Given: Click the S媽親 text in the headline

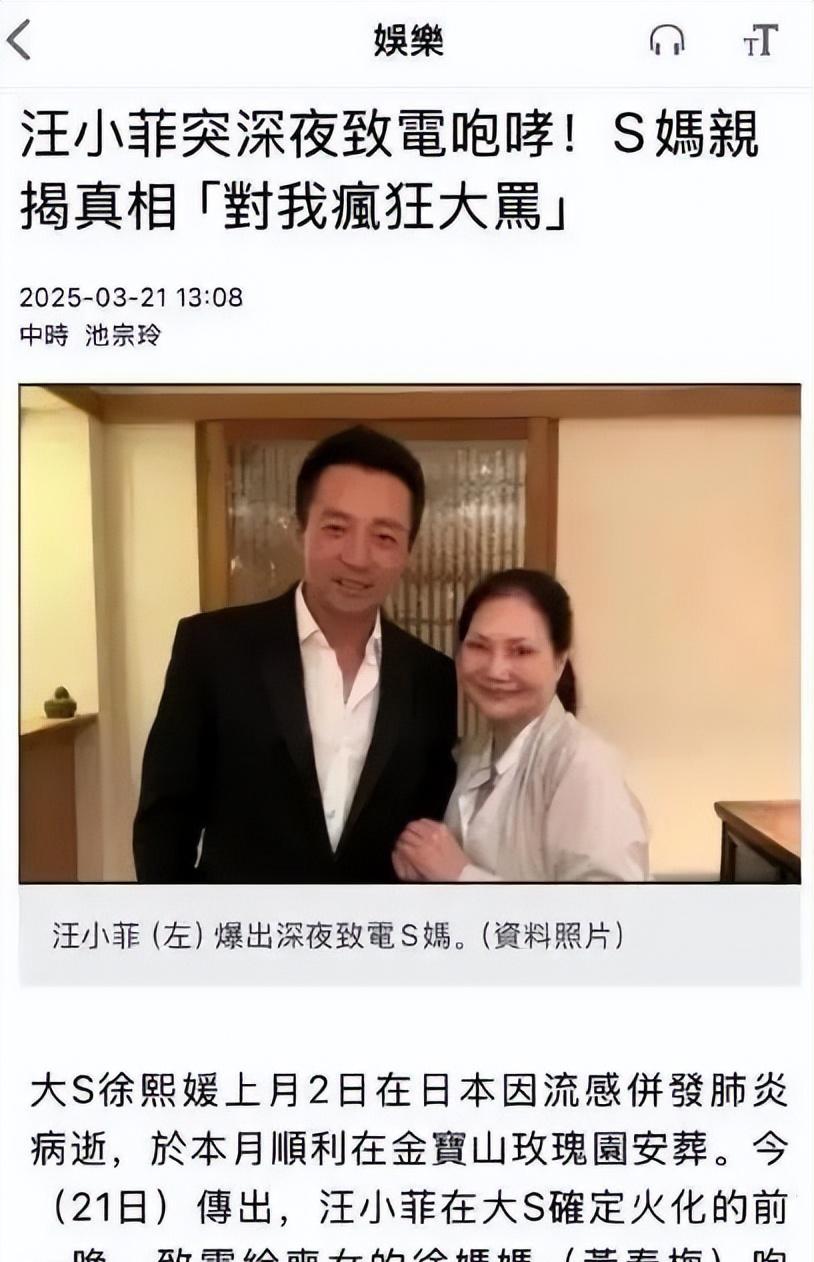Looking at the screenshot, I should click(x=684, y=138).
